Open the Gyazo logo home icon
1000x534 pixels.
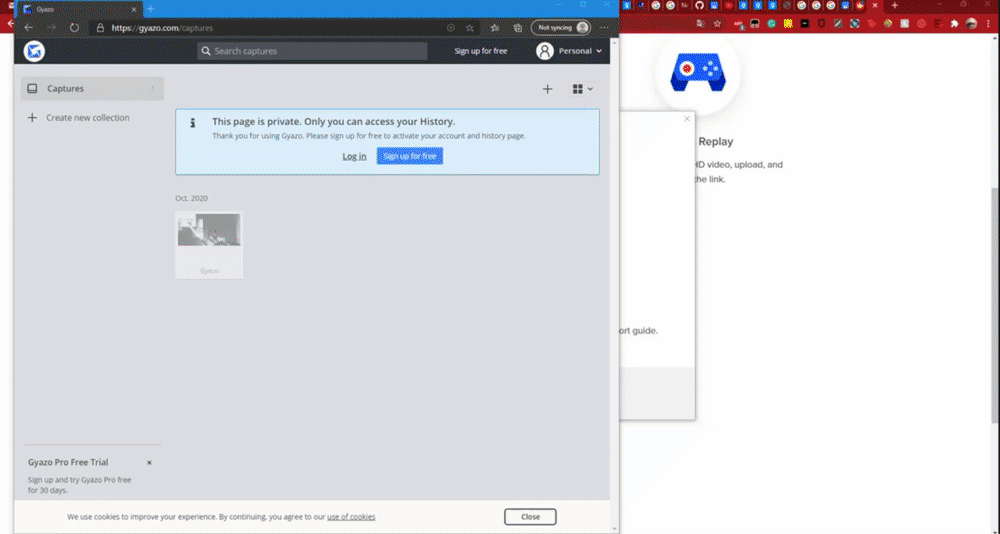tap(34, 51)
